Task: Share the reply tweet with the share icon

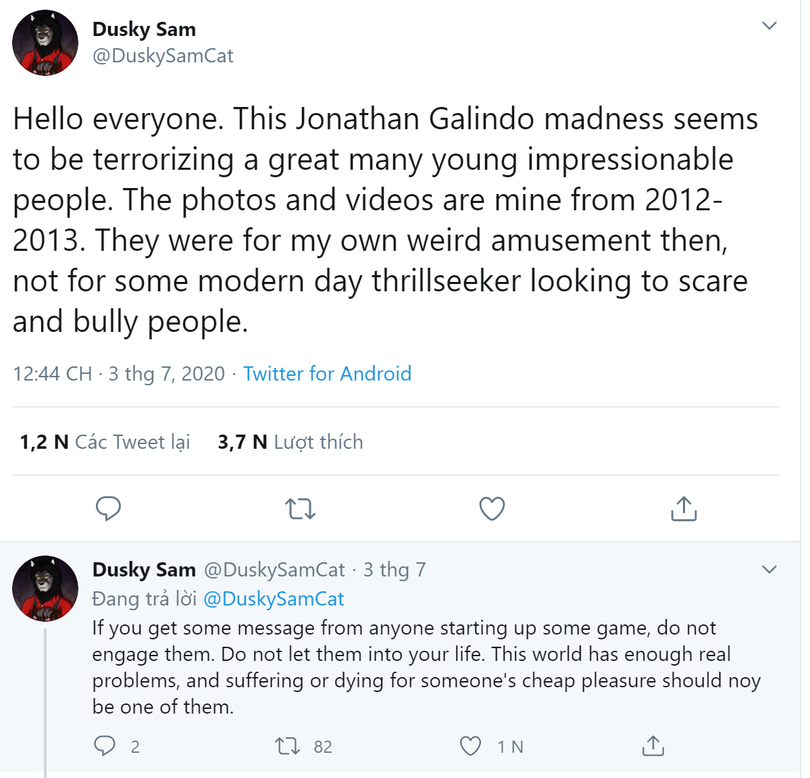Action: pyautogui.click(x=653, y=746)
